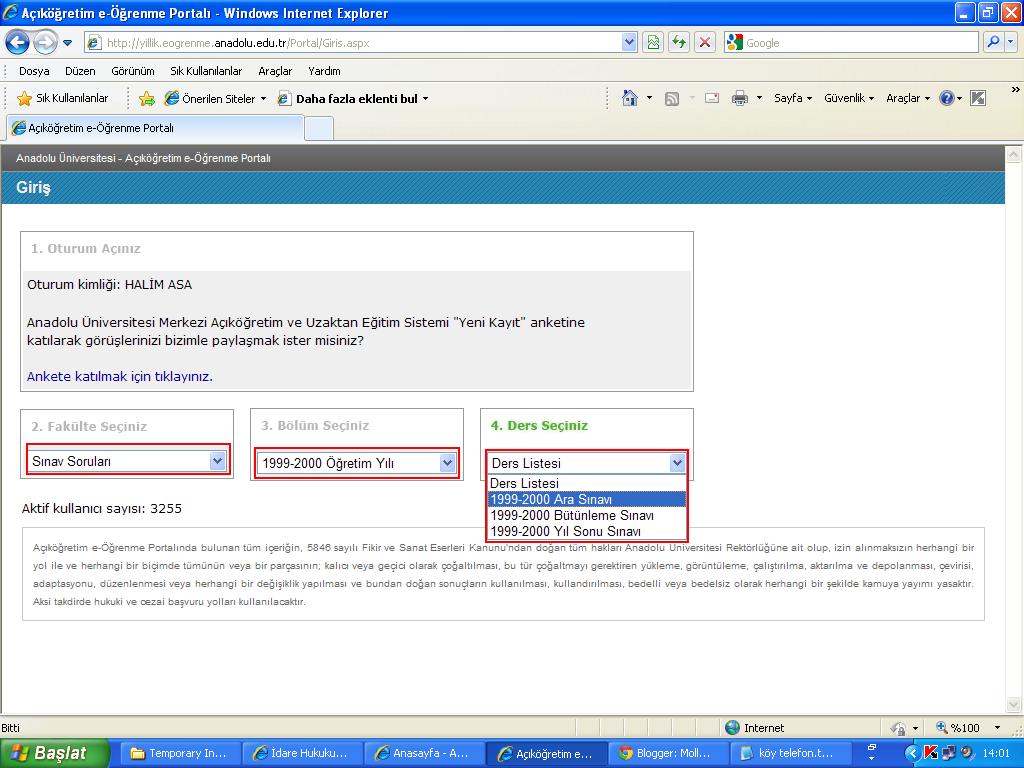
Task: Open the %100 zoom level control
Action: [968, 728]
